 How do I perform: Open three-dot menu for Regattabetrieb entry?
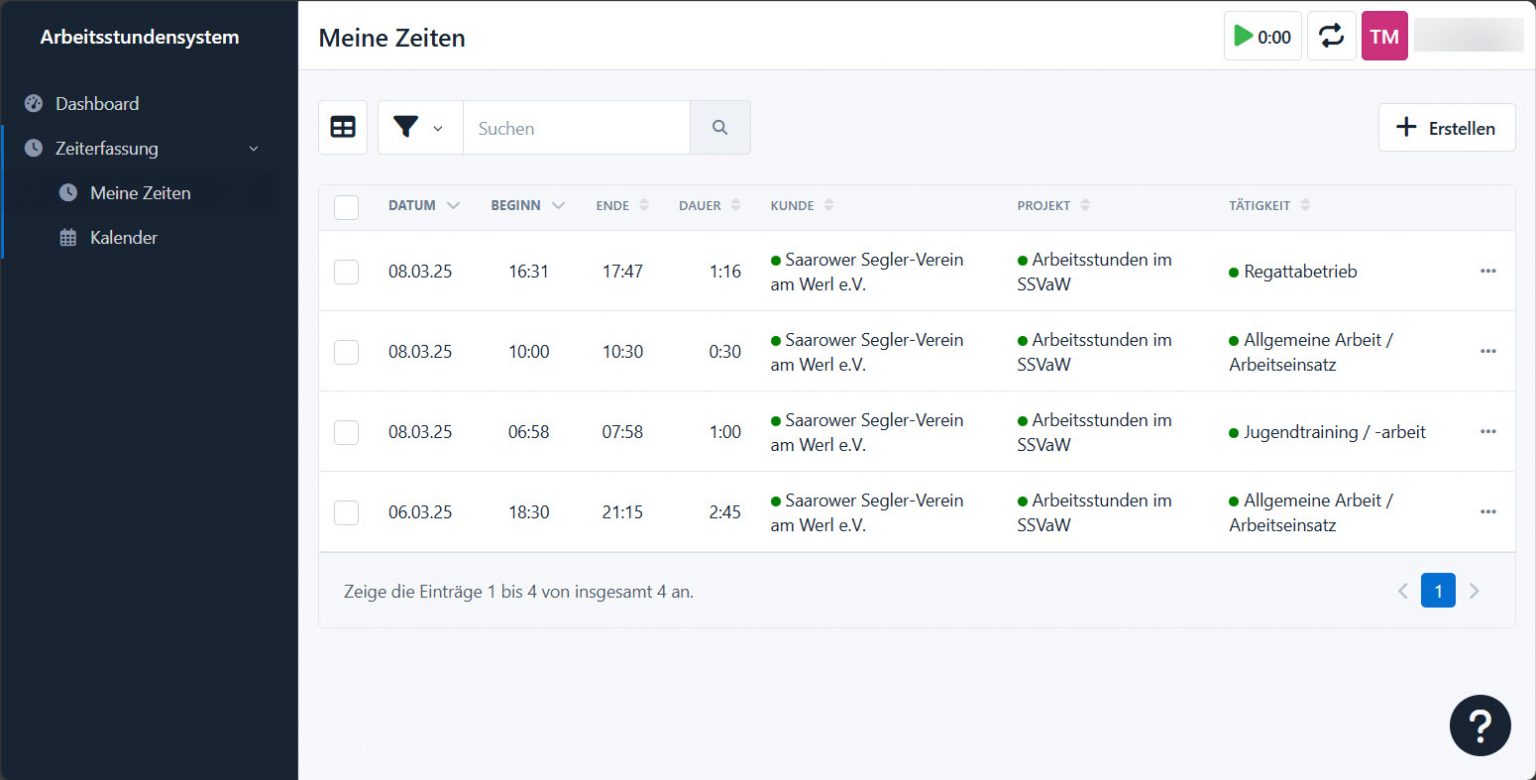[x=1488, y=271]
